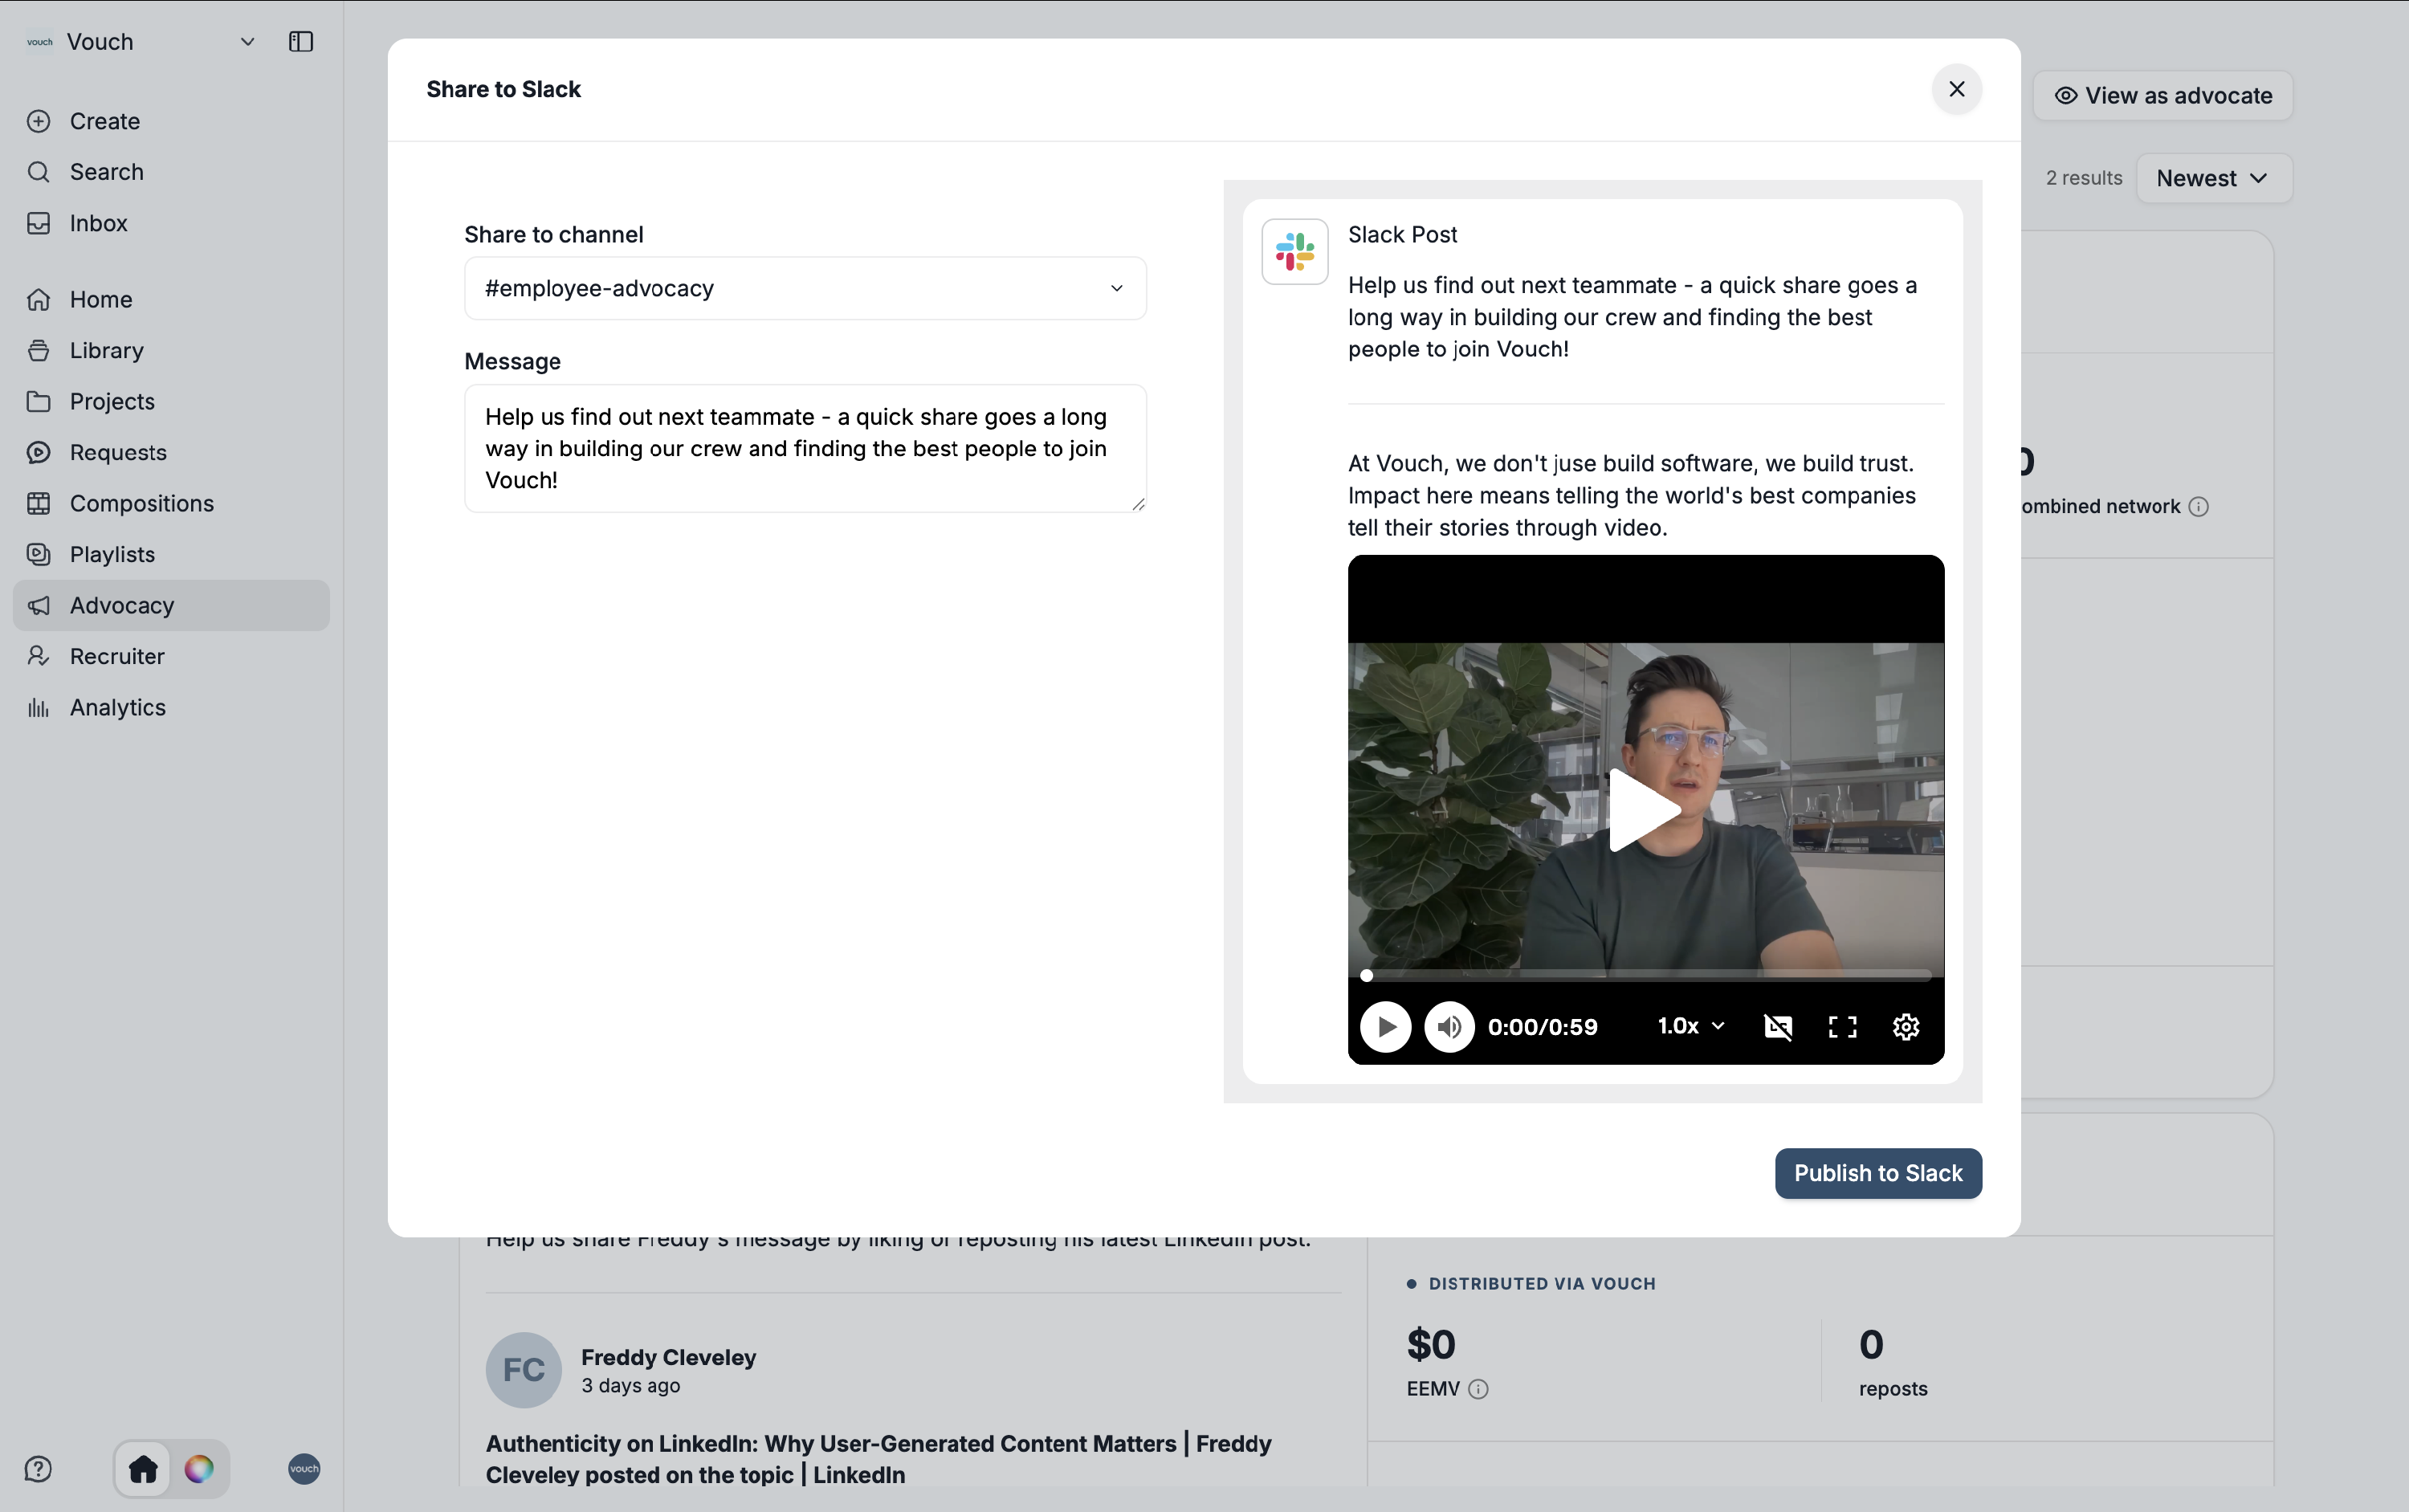2409x1512 pixels.
Task: Click the $0 EEMV value
Action: [x=1431, y=1345]
